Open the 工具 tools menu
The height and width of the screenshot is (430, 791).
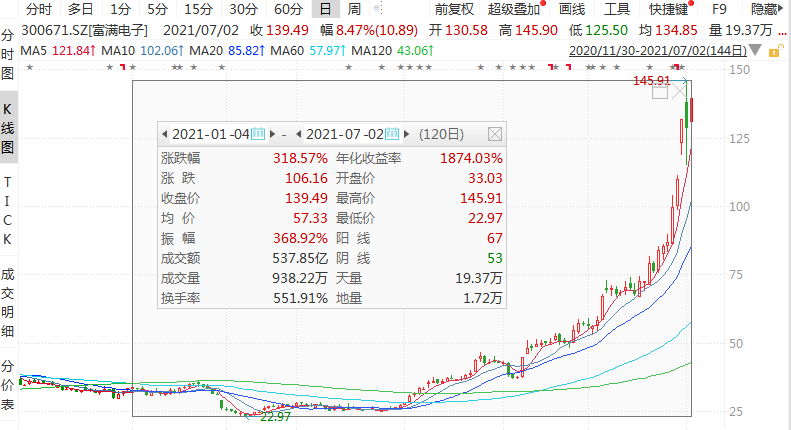pyautogui.click(x=617, y=9)
